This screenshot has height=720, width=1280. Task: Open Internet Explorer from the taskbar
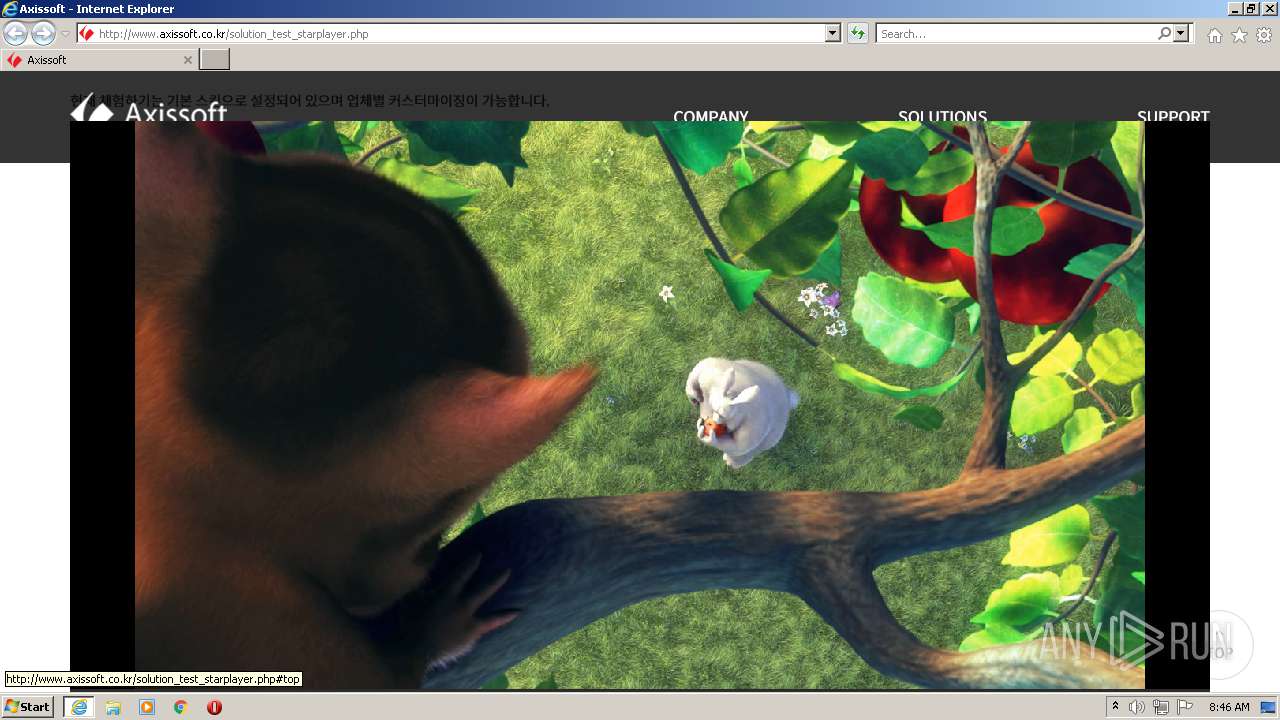[x=79, y=707]
